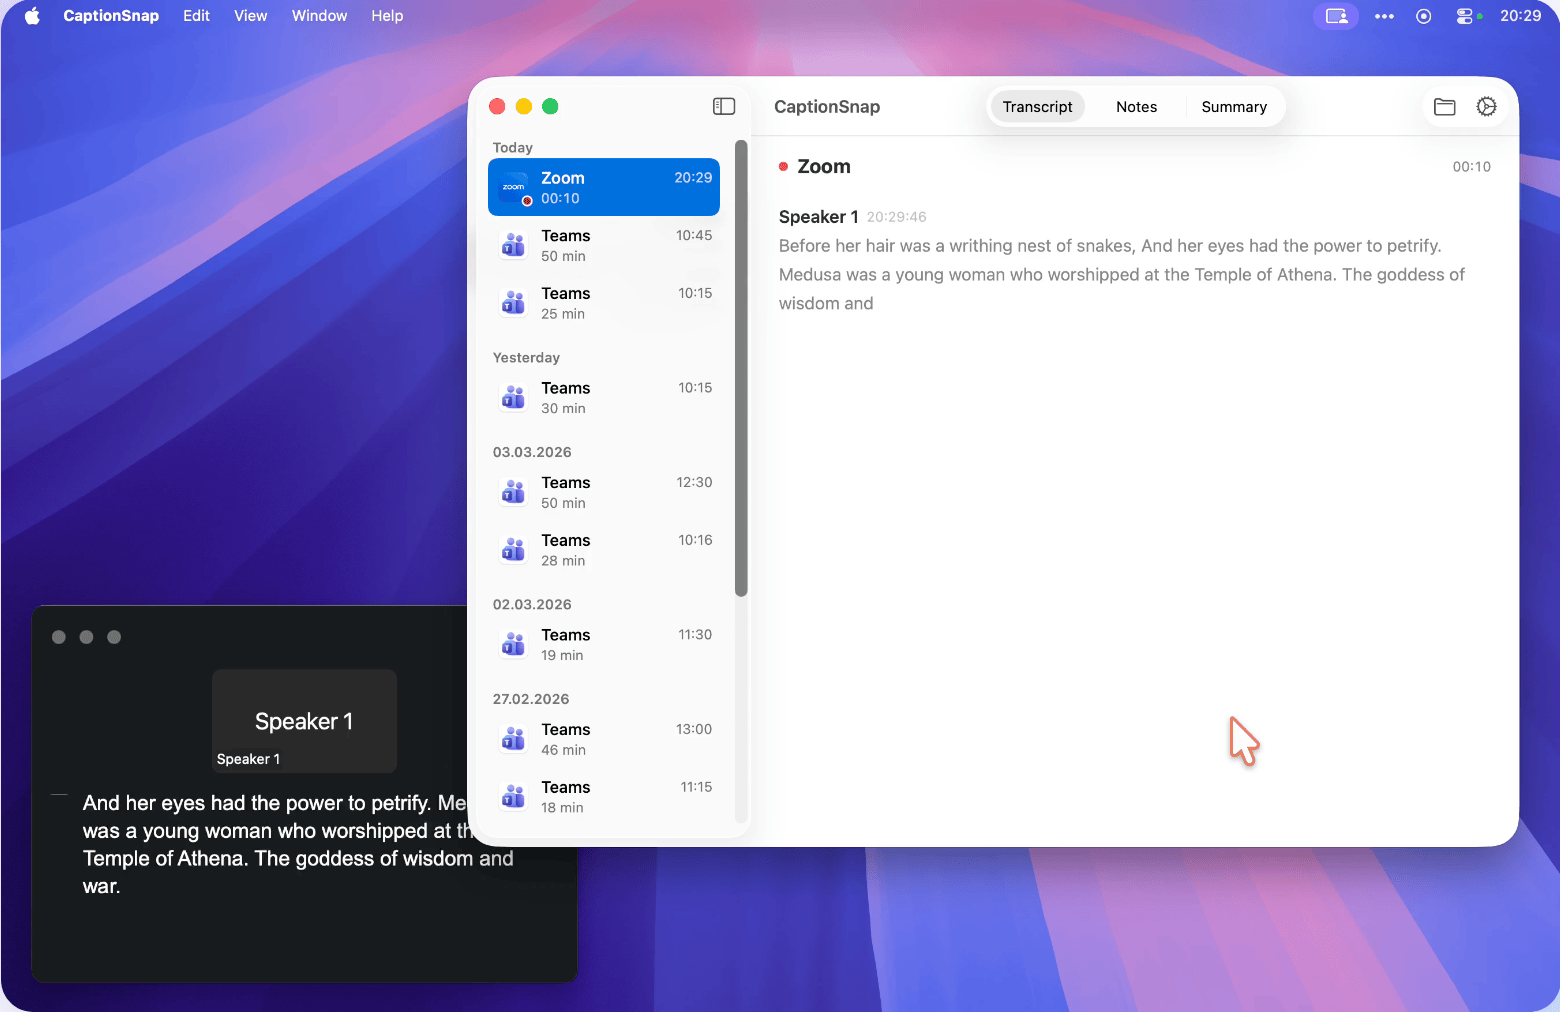The width and height of the screenshot is (1560, 1012).
Task: Switch to the Notes tab
Action: (1136, 107)
